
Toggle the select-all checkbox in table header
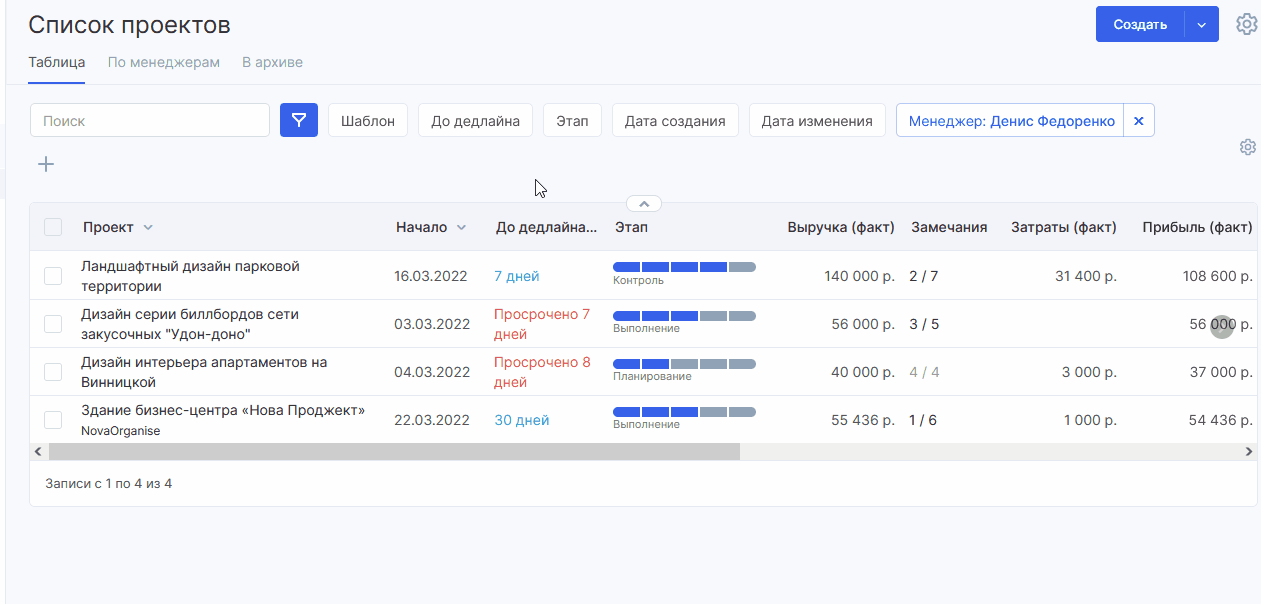53,227
